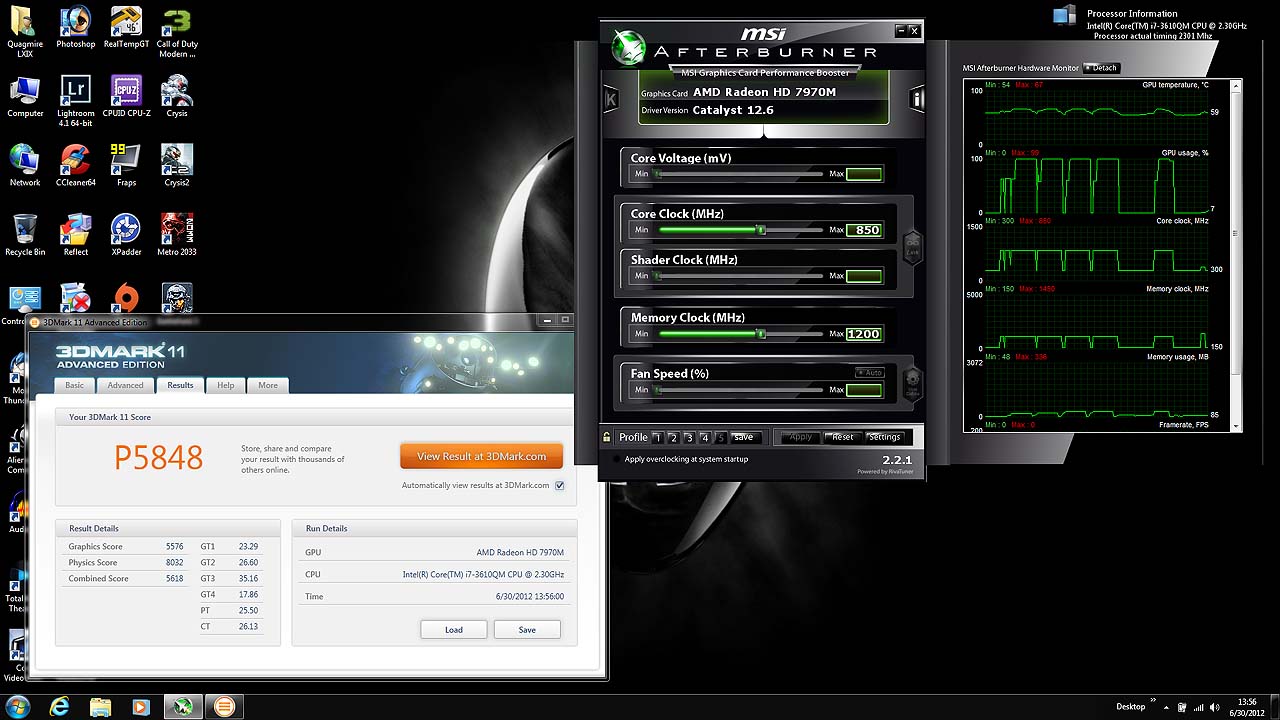1280x720 pixels.
Task: Click the Fan Speed slider handle
Action: pyautogui.click(x=658, y=390)
